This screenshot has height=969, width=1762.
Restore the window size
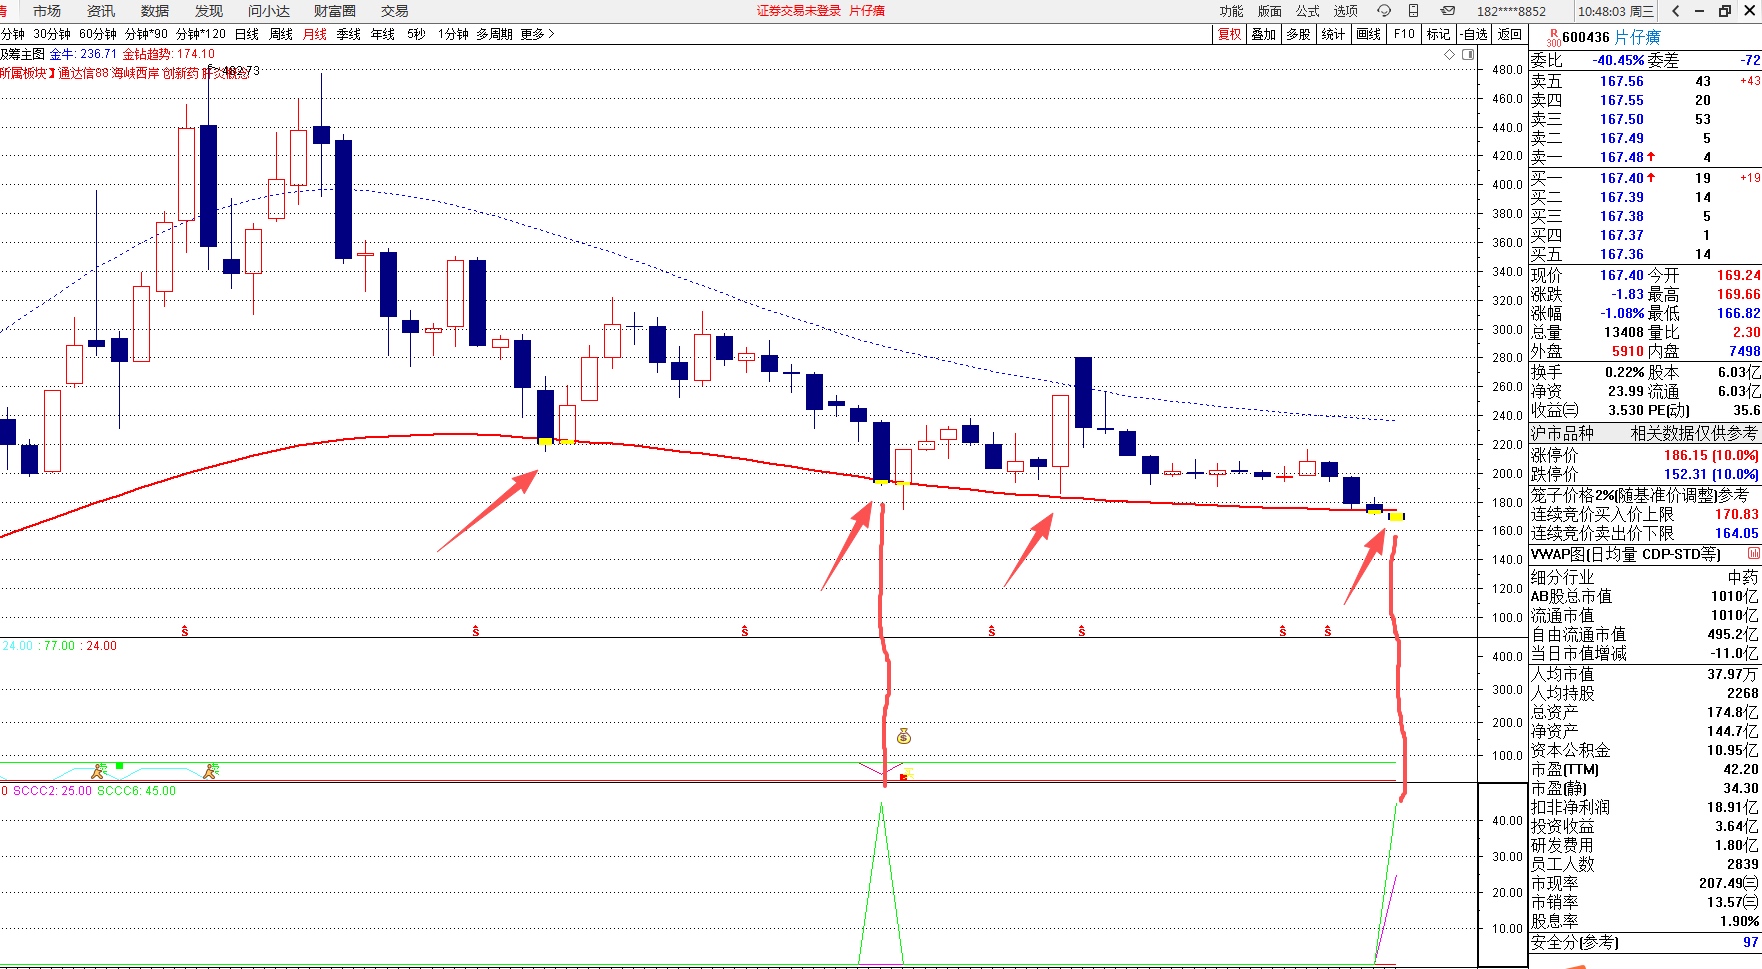click(x=1725, y=11)
